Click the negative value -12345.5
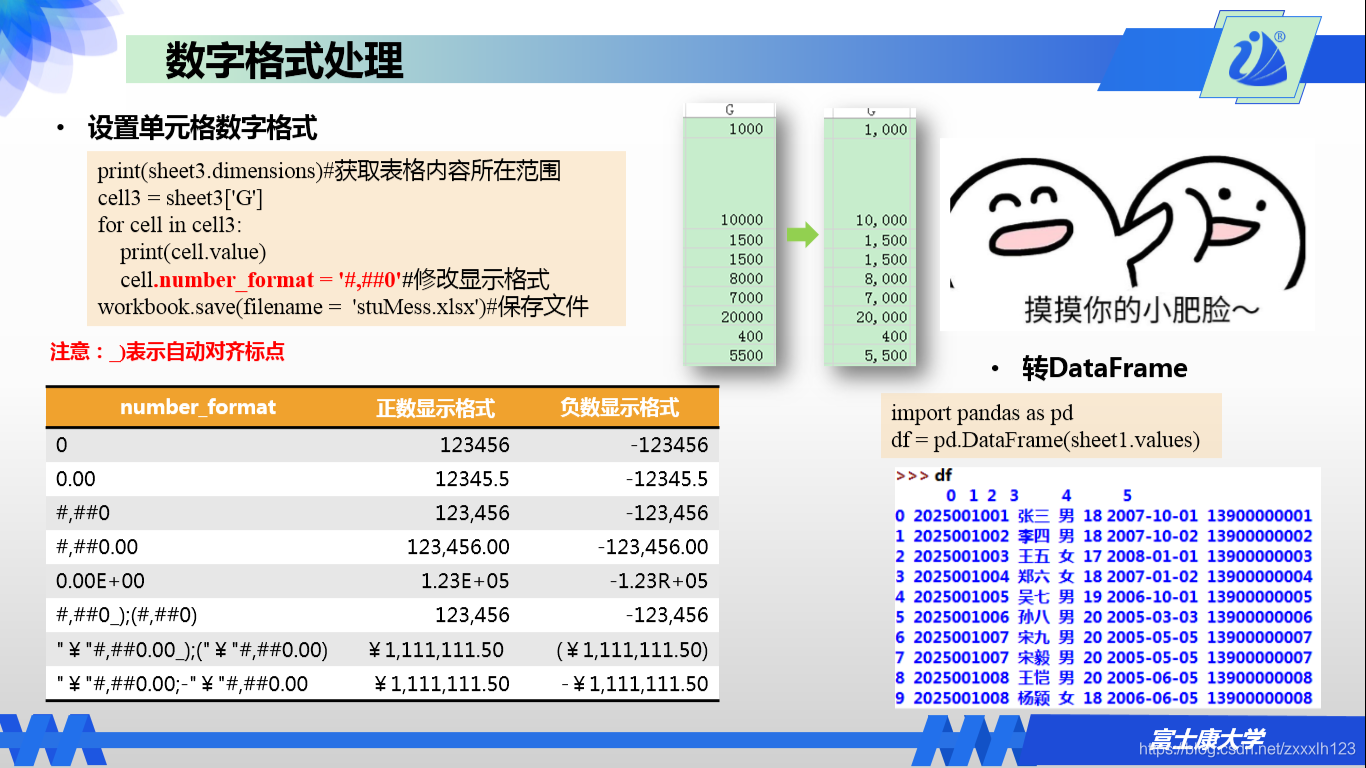 point(667,479)
